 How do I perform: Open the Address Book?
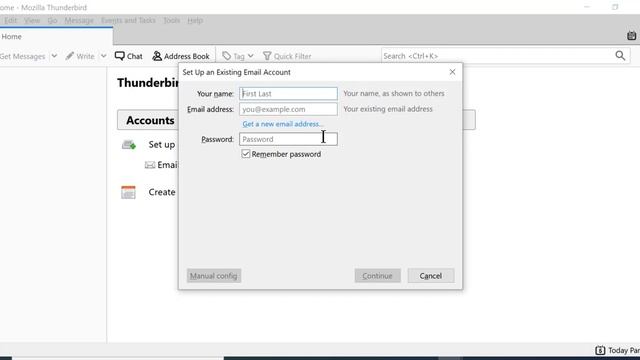click(181, 56)
